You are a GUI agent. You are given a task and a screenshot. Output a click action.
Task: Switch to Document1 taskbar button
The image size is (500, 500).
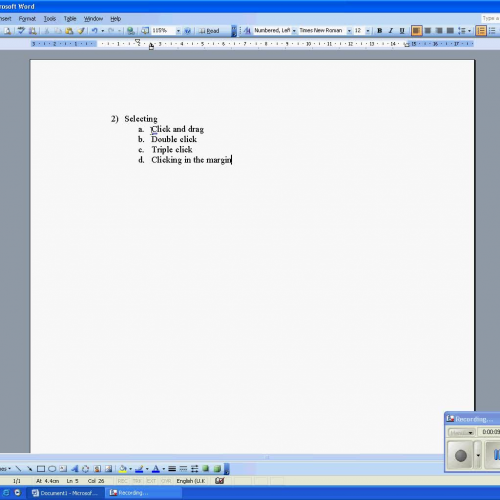pyautogui.click(x=66, y=493)
